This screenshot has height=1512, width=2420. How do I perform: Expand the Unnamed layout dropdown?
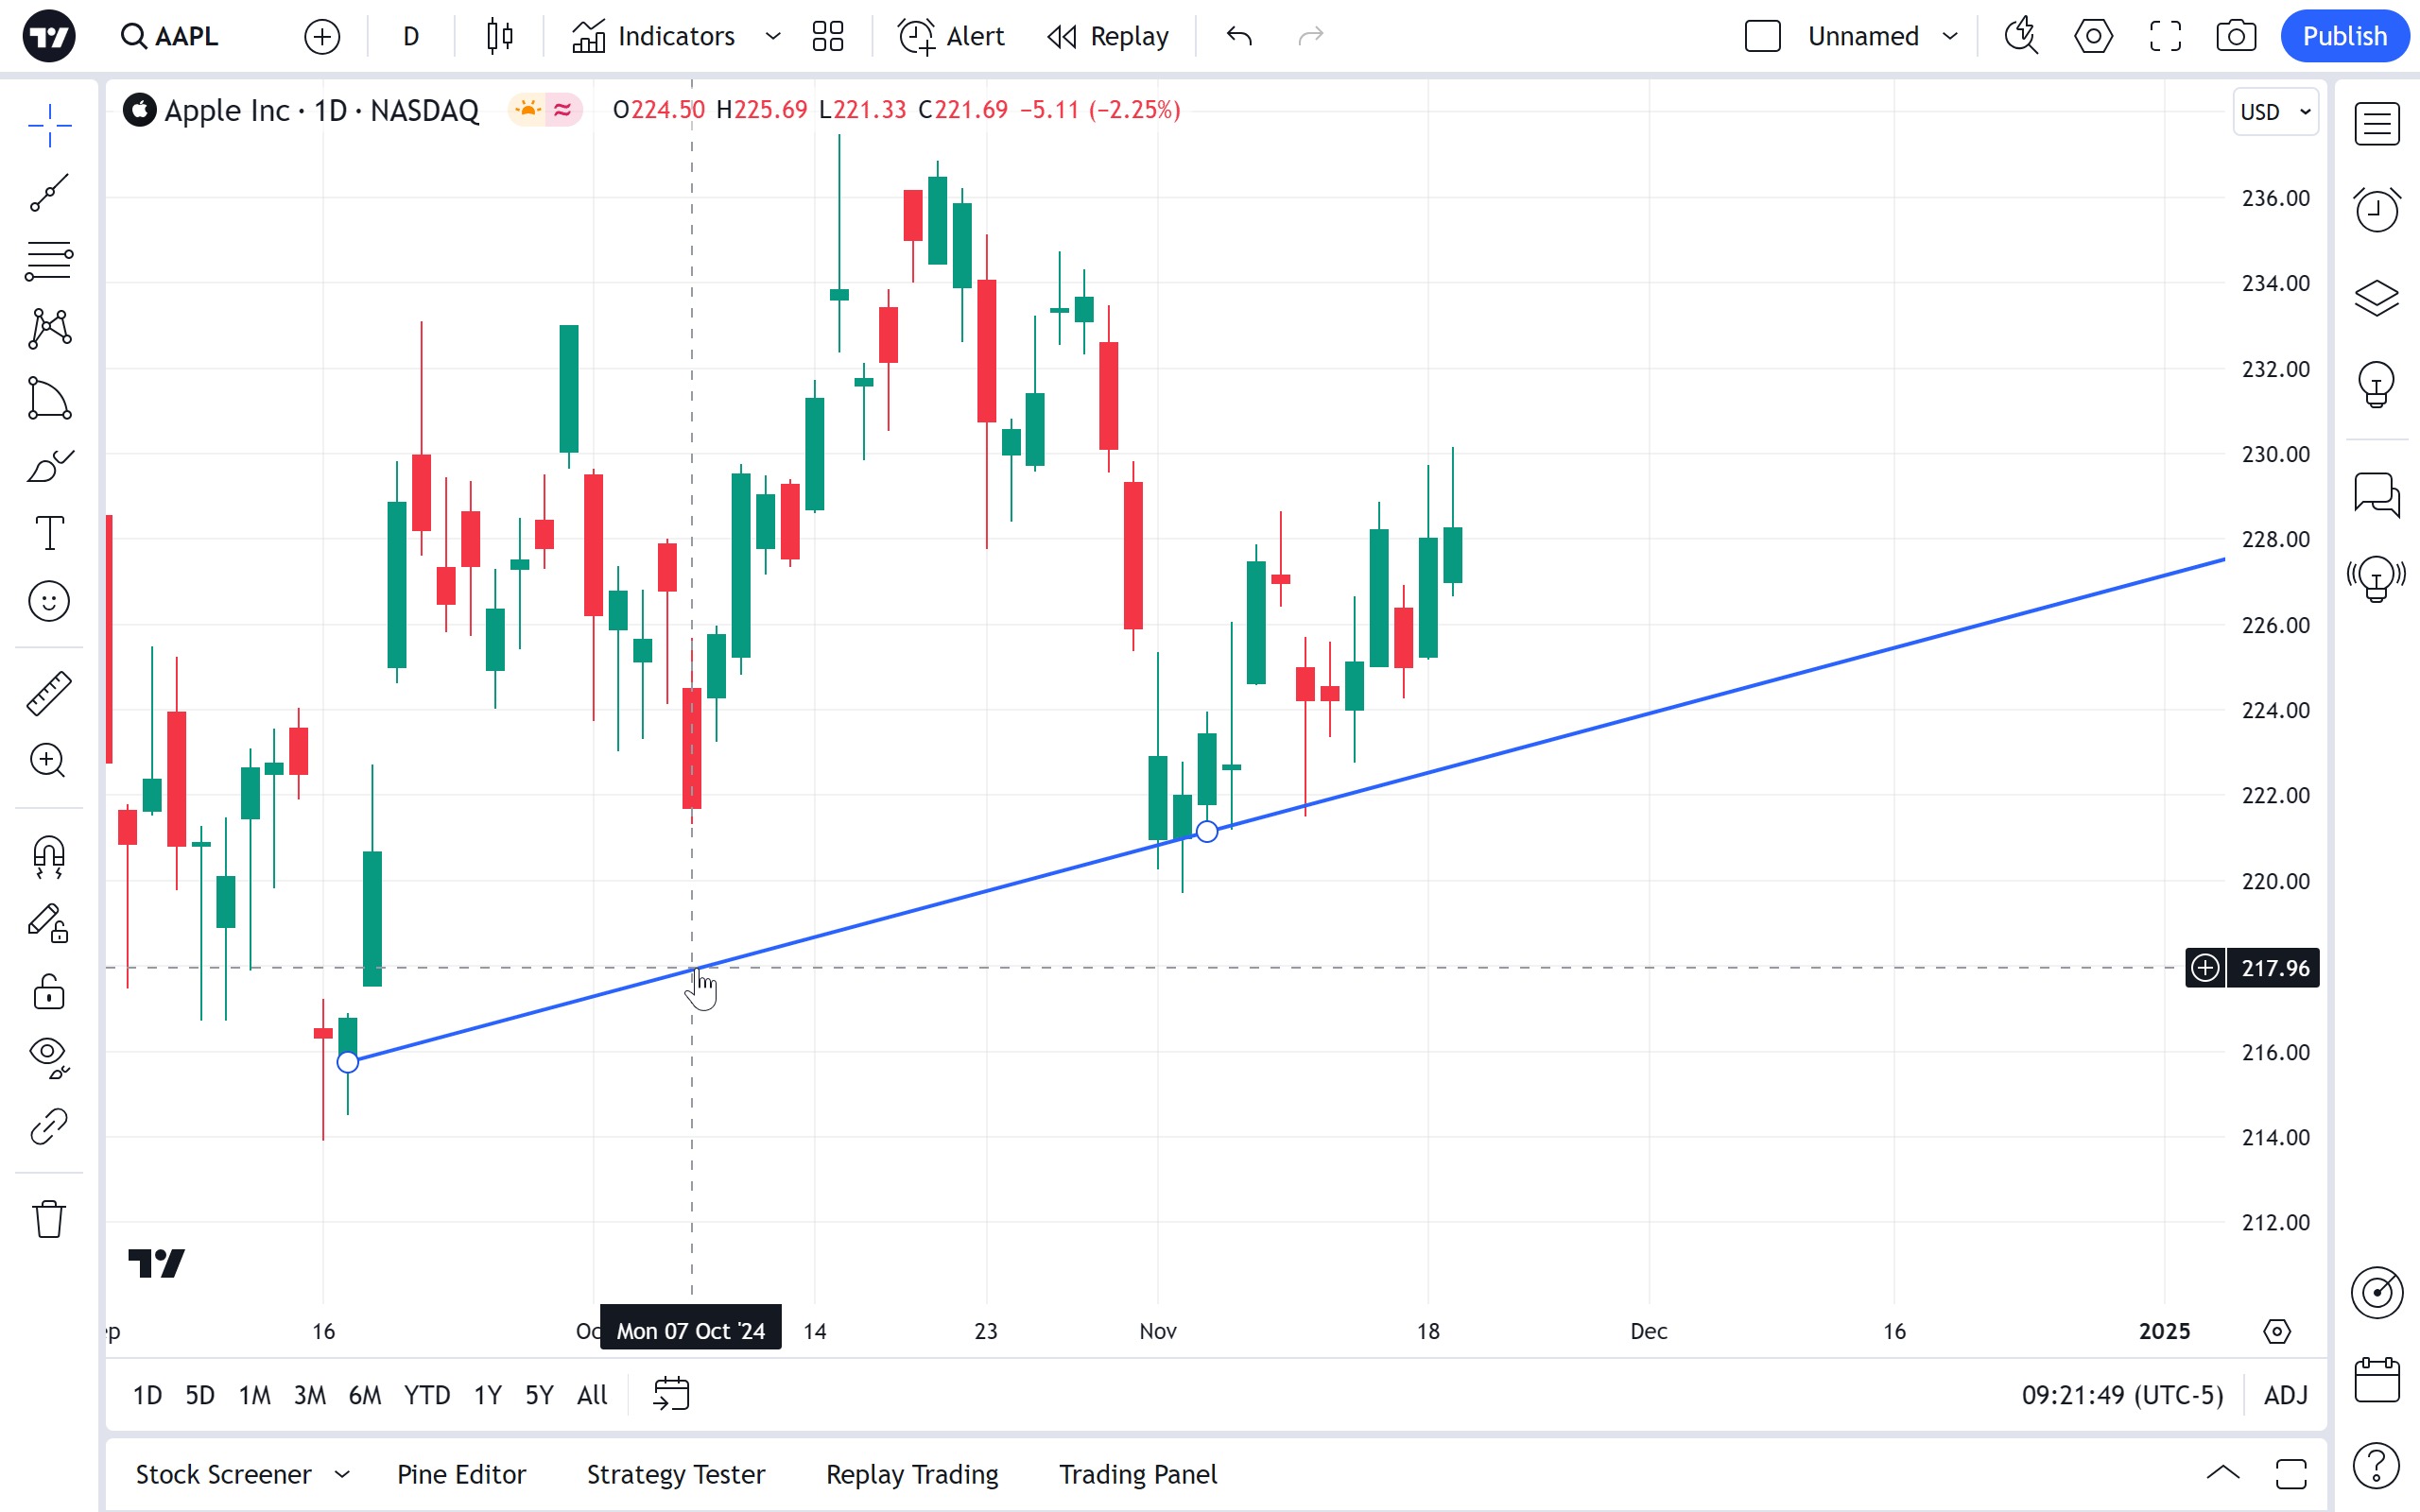point(1949,37)
